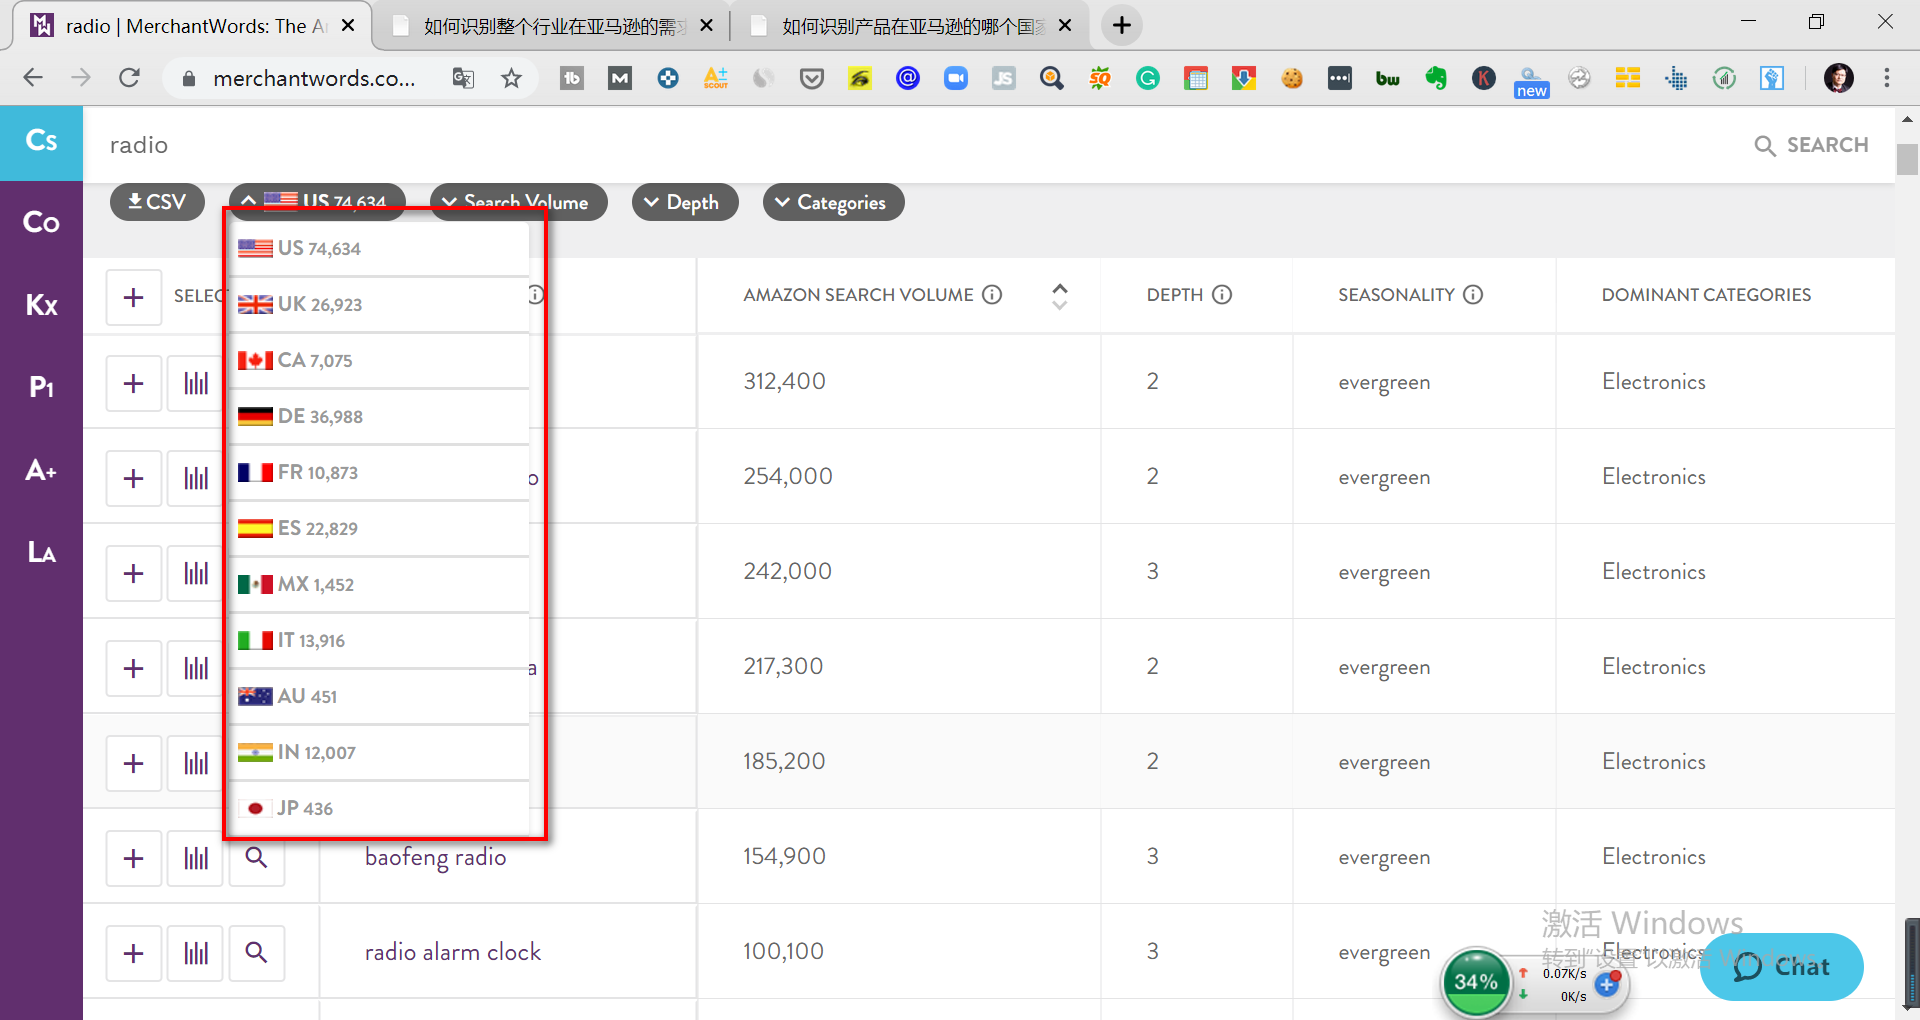Select IT 13,916 in country list
Viewport: 1920px width, 1020px height.
pos(380,640)
